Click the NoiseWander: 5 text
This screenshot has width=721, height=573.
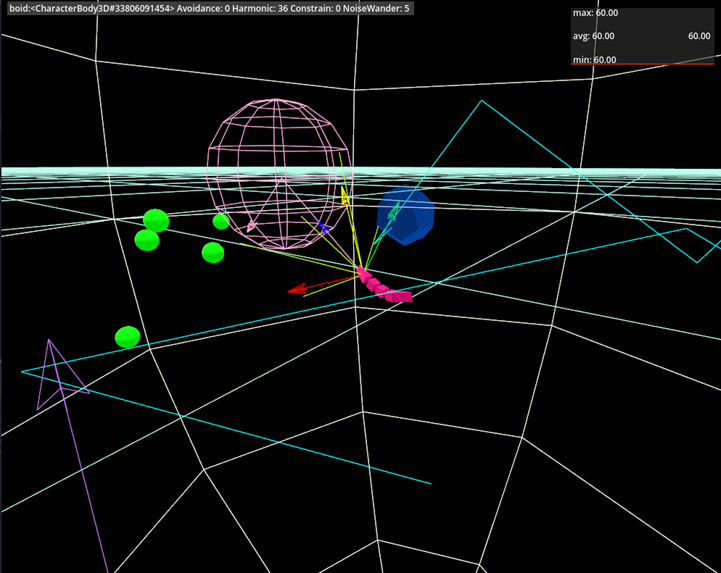click(374, 8)
